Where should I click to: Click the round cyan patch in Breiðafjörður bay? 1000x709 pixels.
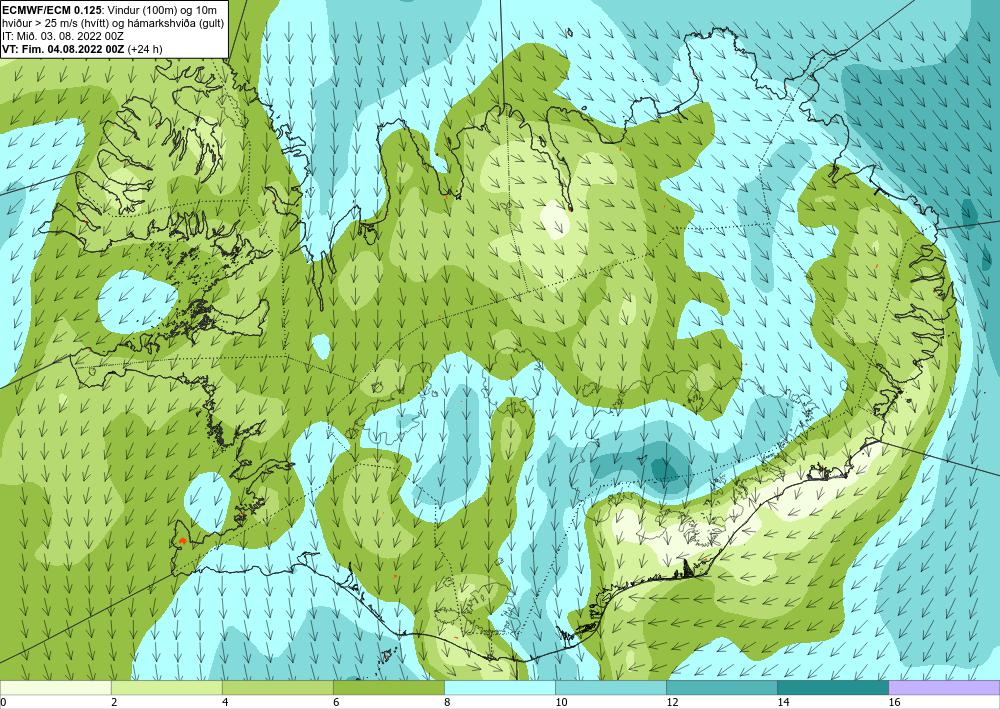(x=137, y=301)
